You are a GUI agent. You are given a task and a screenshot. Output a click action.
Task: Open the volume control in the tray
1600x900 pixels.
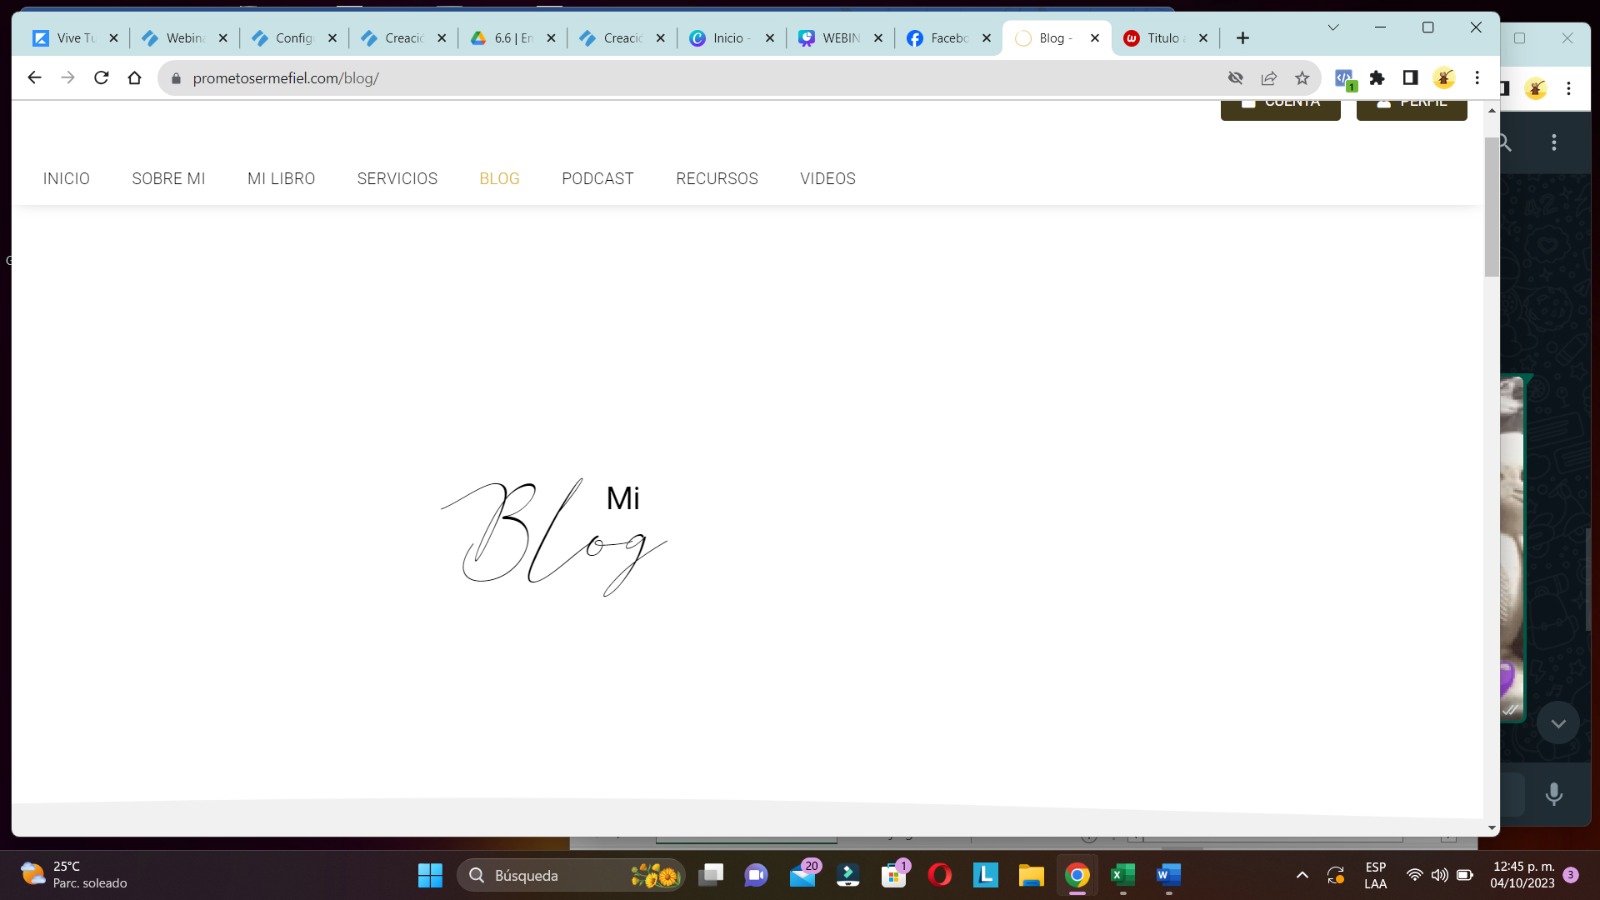[x=1439, y=875]
